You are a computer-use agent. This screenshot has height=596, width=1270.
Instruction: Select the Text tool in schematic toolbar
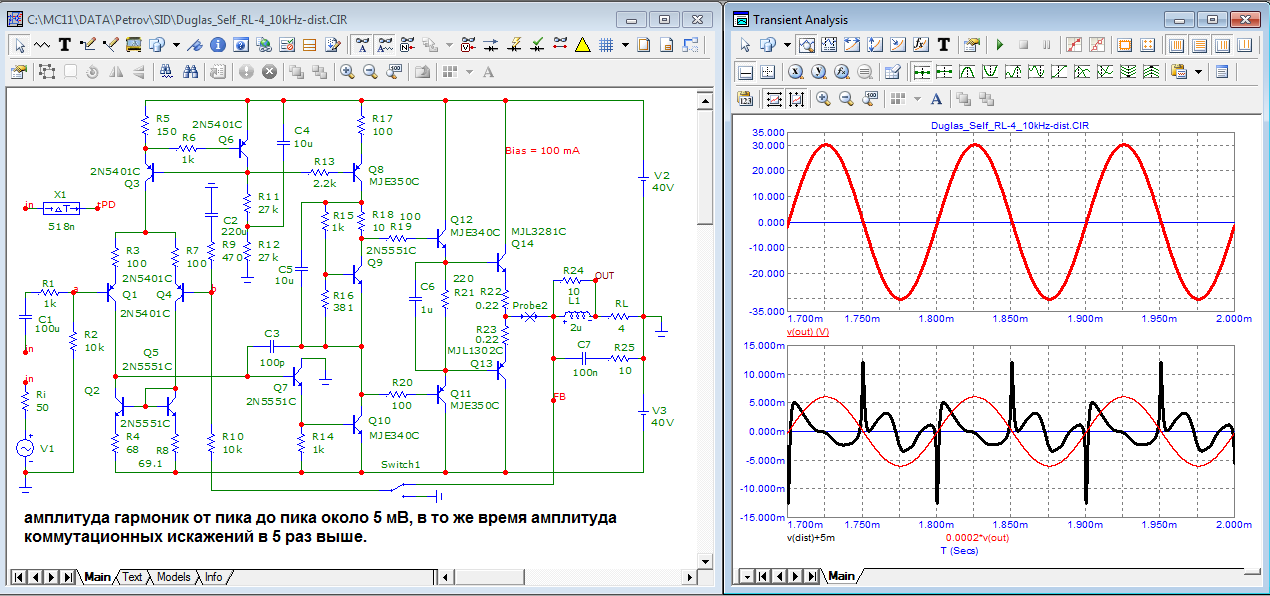[65, 45]
